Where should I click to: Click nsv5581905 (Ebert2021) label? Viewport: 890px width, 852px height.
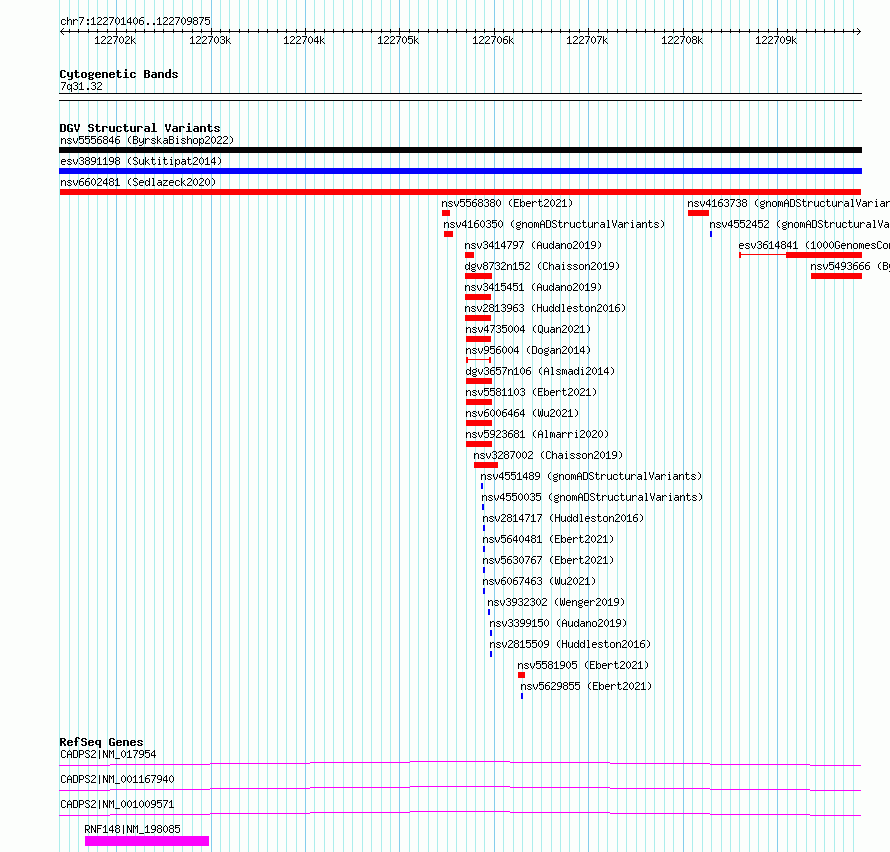(583, 665)
